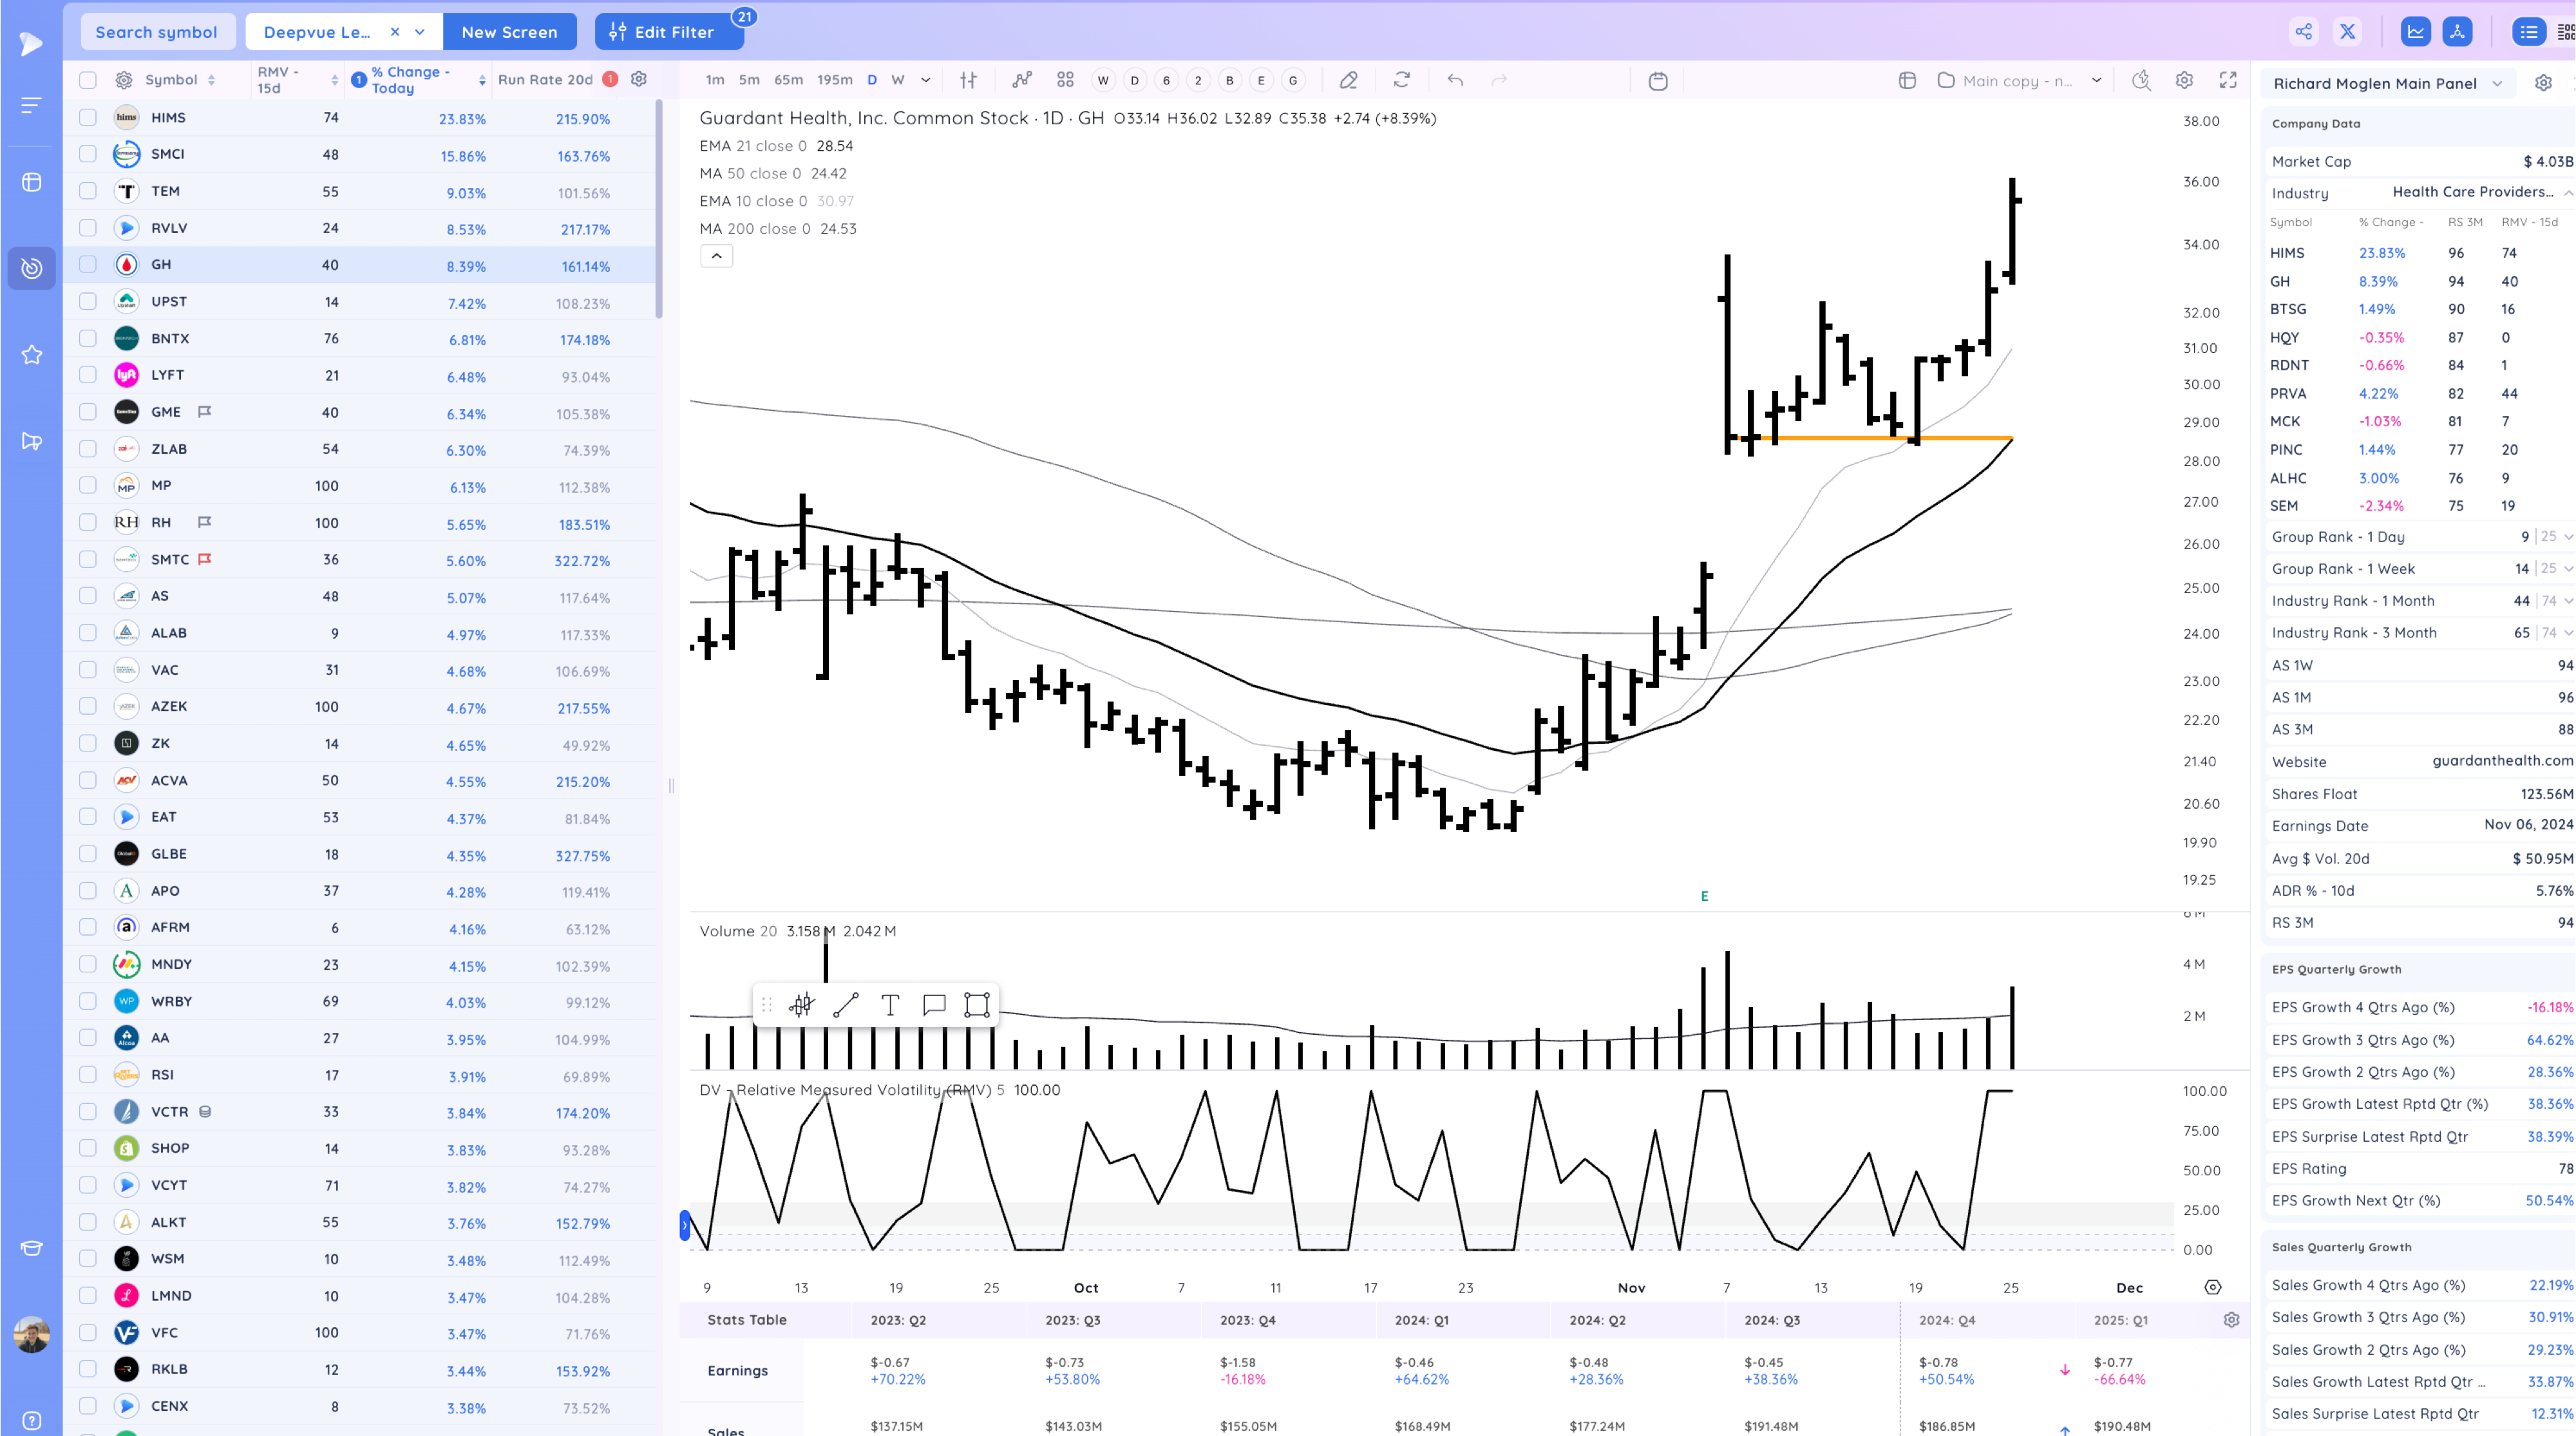Toggle fullscreen chart view icon

[x=2228, y=80]
